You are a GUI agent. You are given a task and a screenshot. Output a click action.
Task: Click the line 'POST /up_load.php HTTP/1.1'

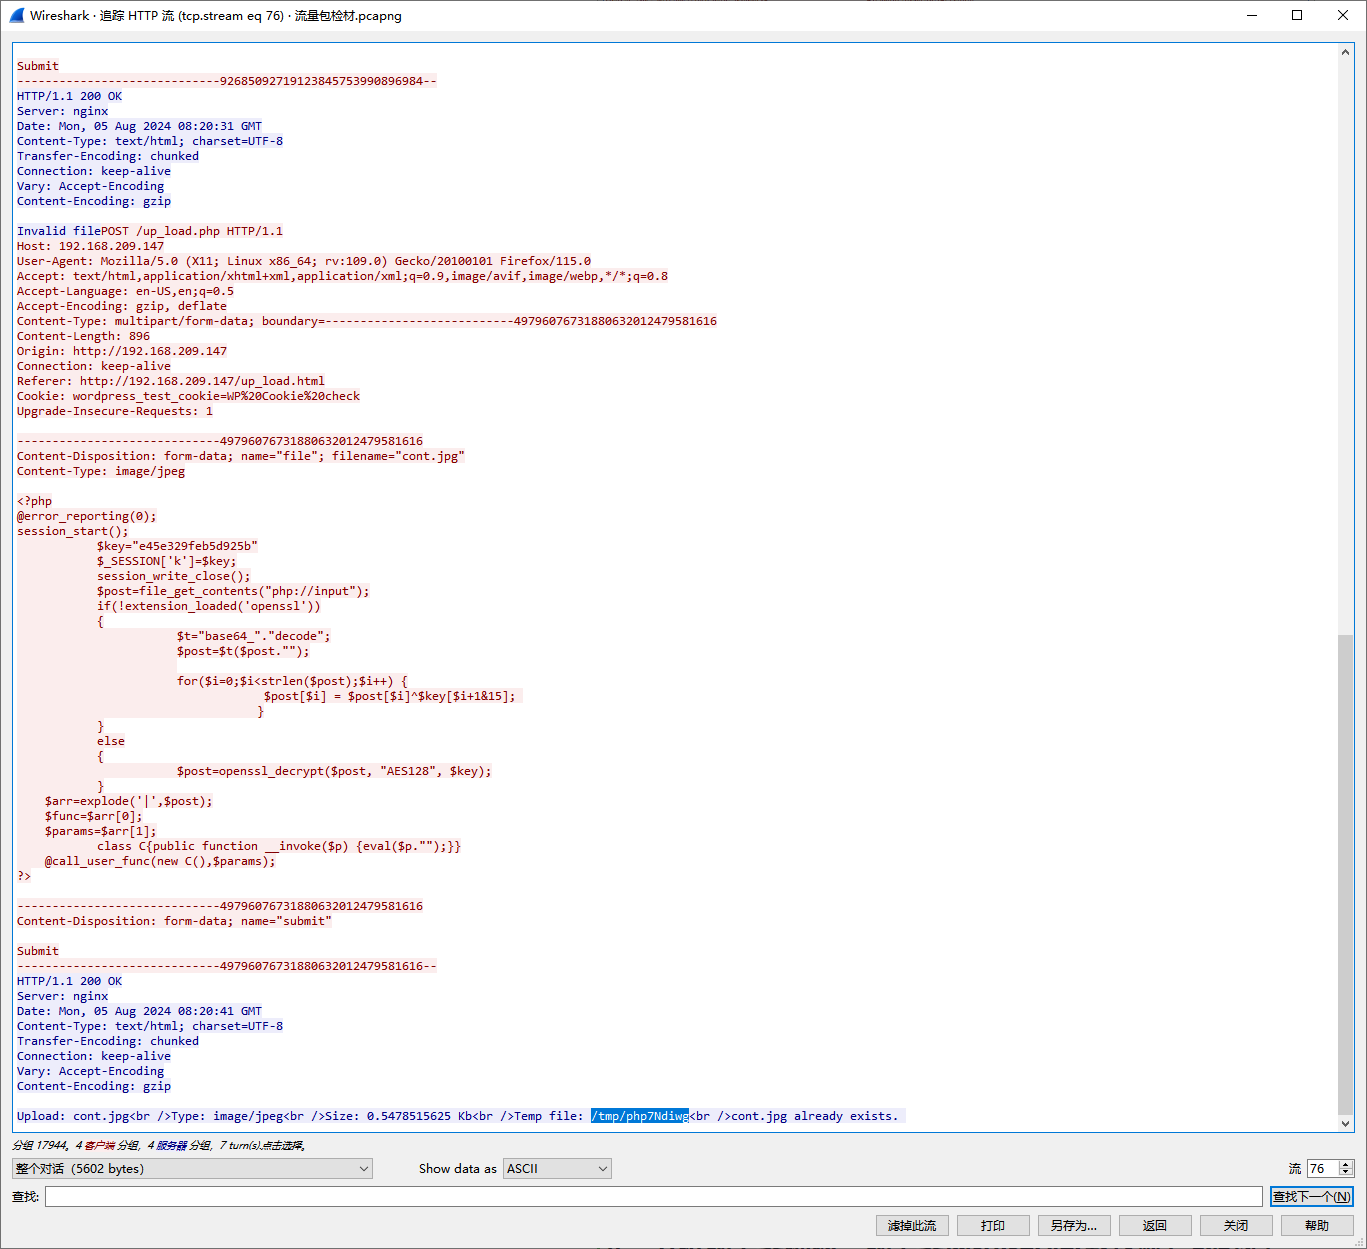[192, 231]
